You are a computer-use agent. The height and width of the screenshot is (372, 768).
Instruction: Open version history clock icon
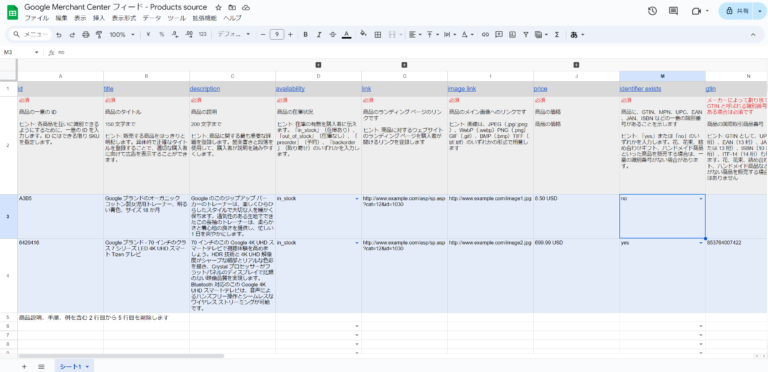click(x=652, y=11)
